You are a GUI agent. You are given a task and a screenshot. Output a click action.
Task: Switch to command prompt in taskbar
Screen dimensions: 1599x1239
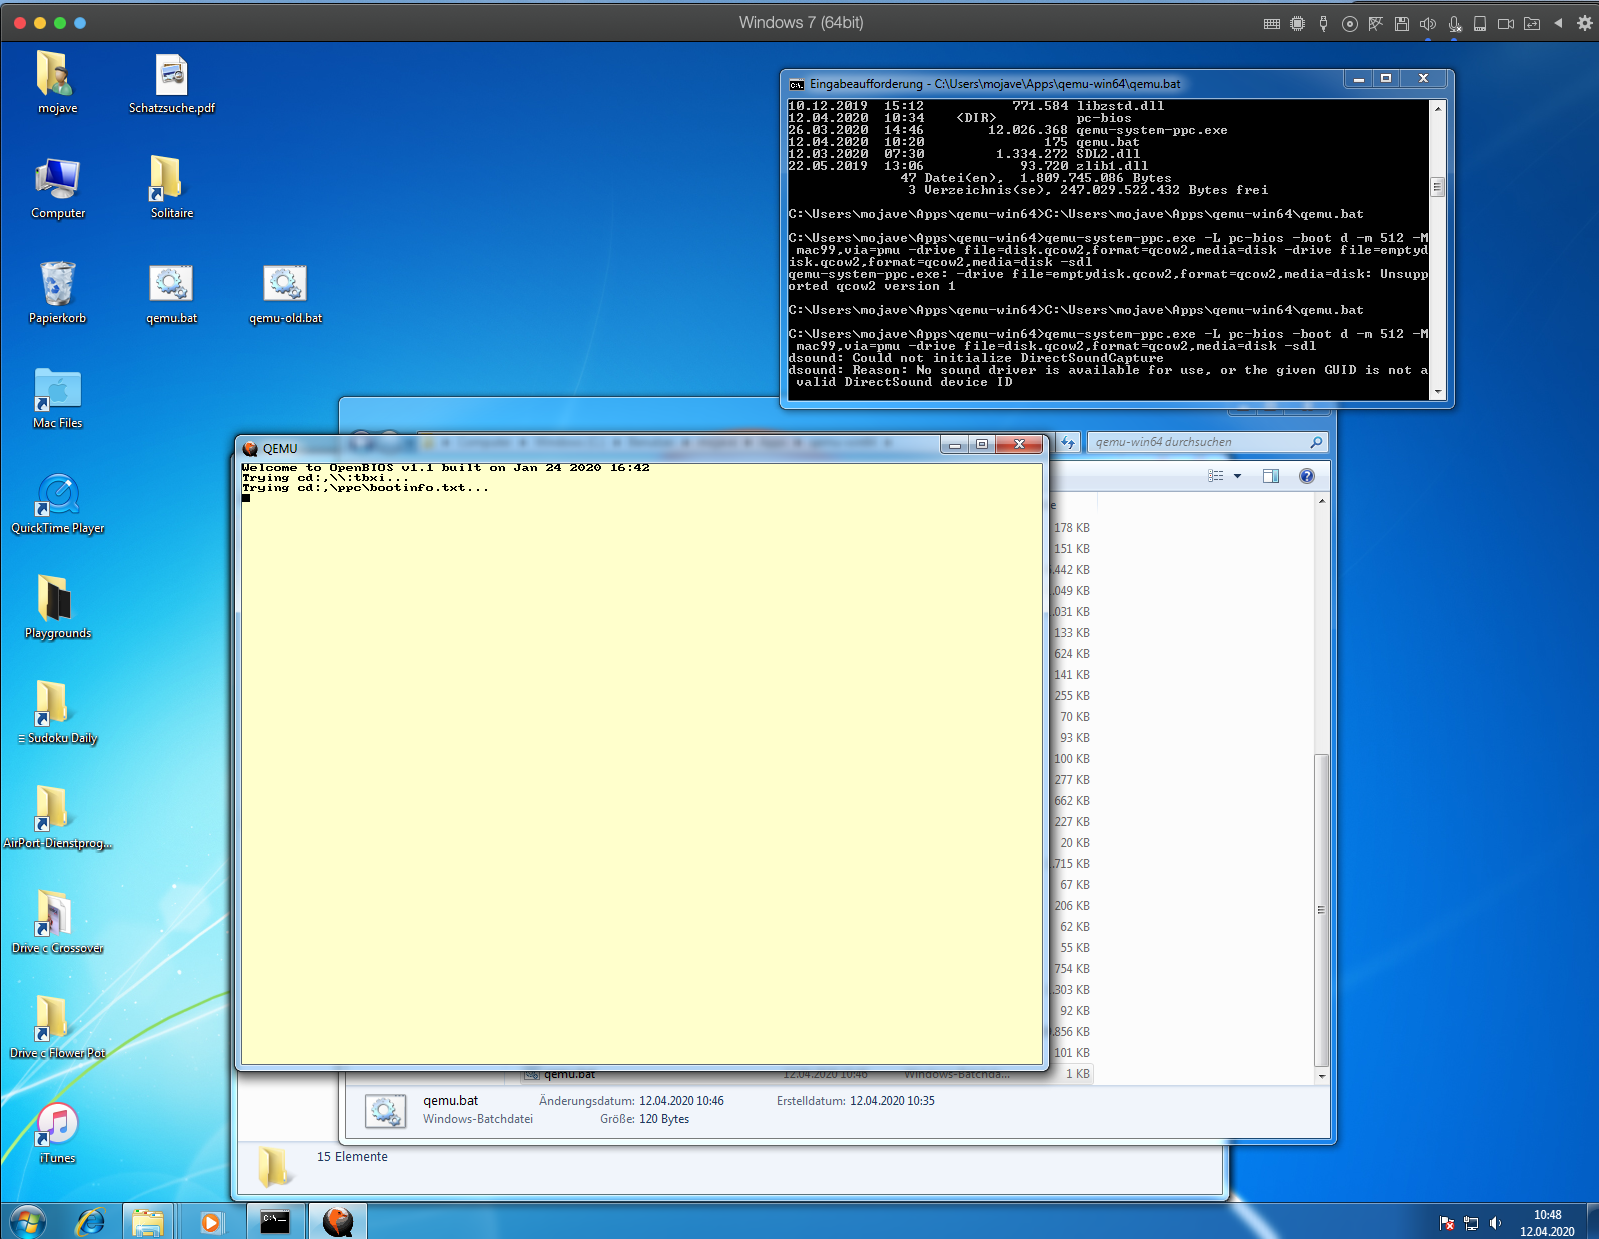click(x=274, y=1221)
